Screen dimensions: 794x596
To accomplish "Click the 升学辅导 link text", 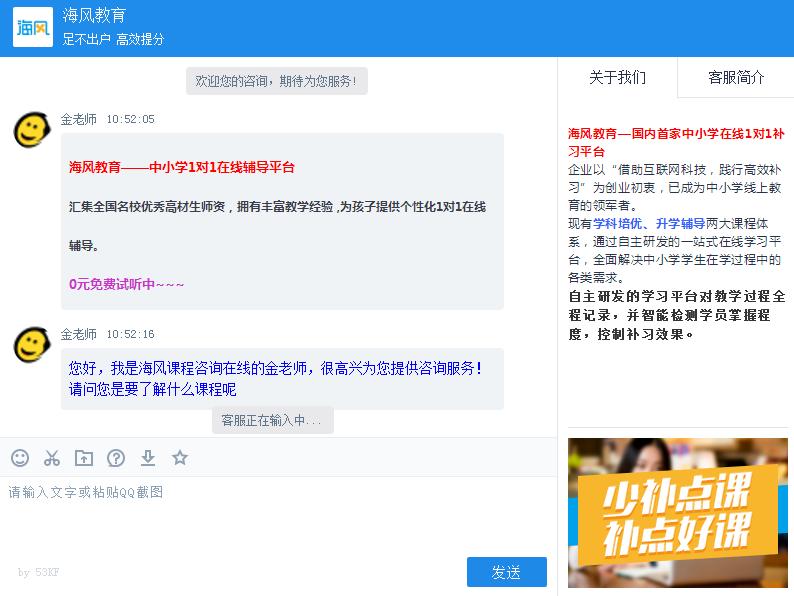I will [x=681, y=224].
